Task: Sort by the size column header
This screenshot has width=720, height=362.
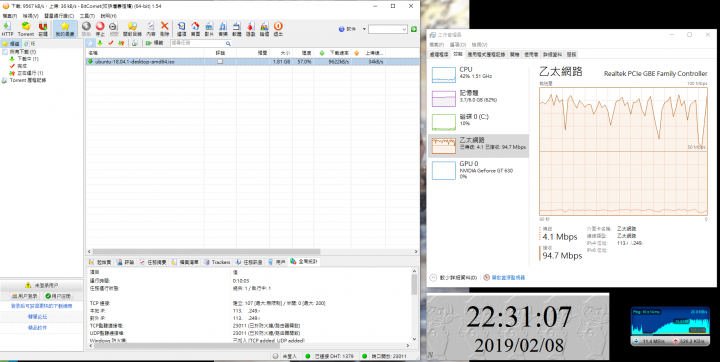Action: (x=280, y=53)
